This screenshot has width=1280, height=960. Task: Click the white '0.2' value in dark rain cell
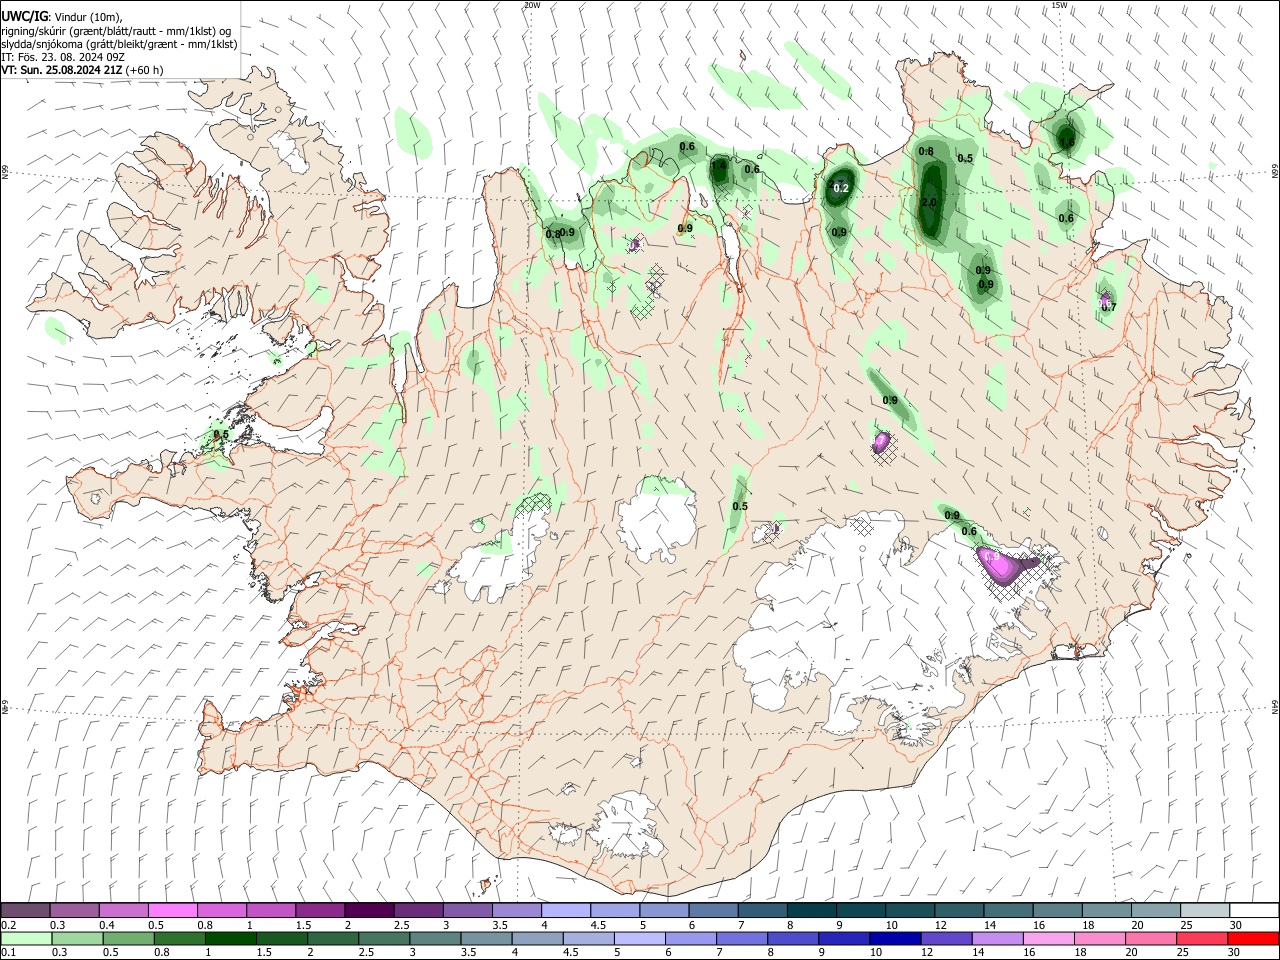tap(841, 188)
